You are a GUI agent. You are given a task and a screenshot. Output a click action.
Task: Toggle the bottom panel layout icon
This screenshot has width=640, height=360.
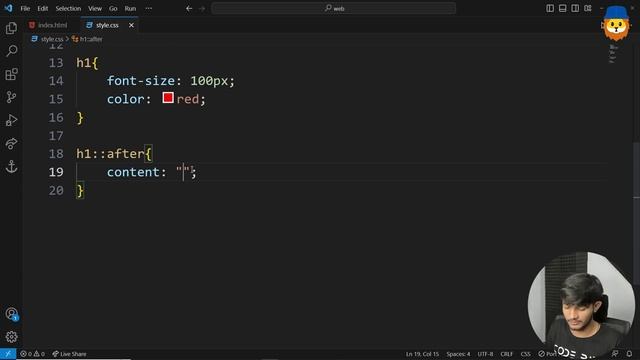[562, 8]
